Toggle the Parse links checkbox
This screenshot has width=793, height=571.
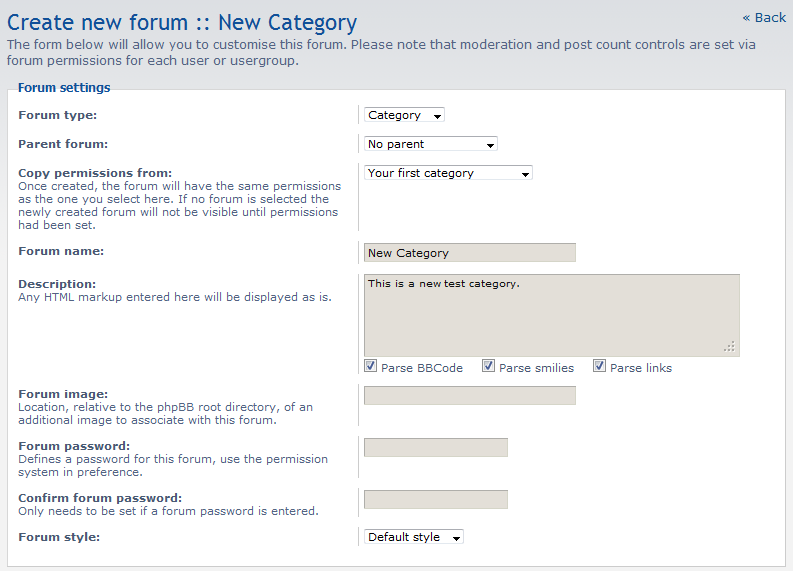pyautogui.click(x=599, y=366)
